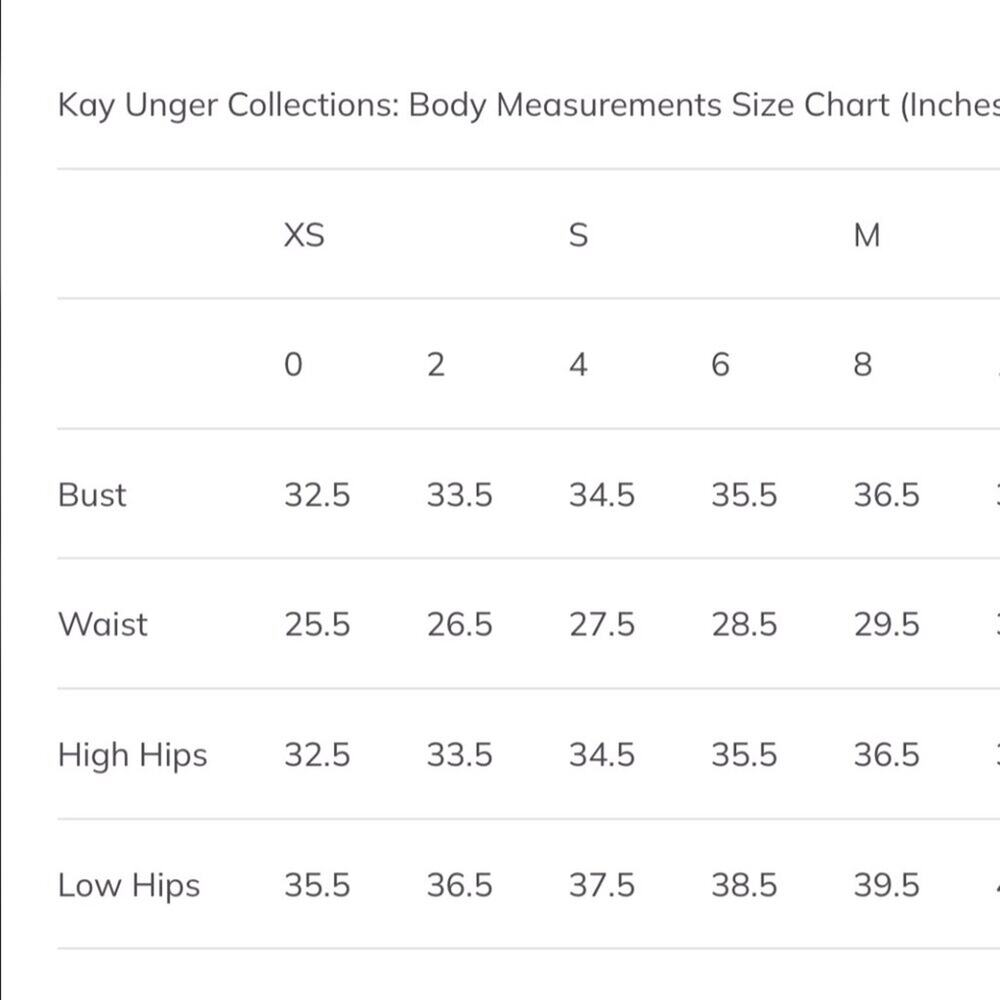Image resolution: width=1000 pixels, height=1000 pixels.
Task: Select the XS size column header
Action: click(x=304, y=235)
